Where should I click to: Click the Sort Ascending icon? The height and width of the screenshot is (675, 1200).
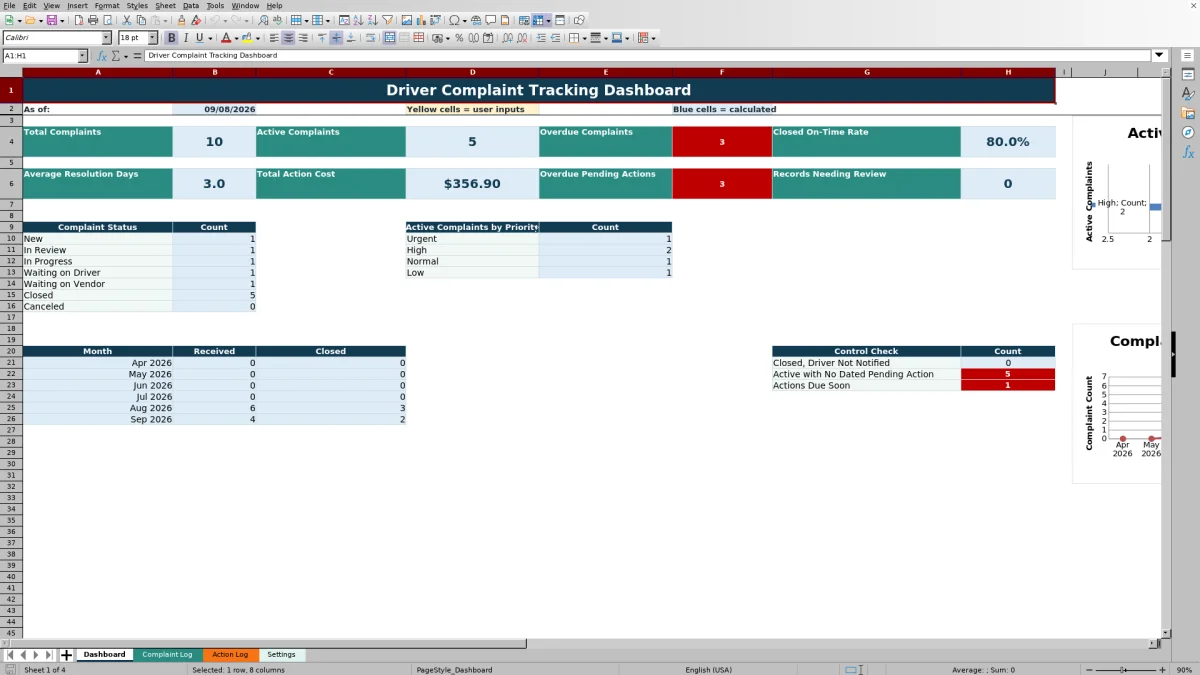(x=358, y=20)
